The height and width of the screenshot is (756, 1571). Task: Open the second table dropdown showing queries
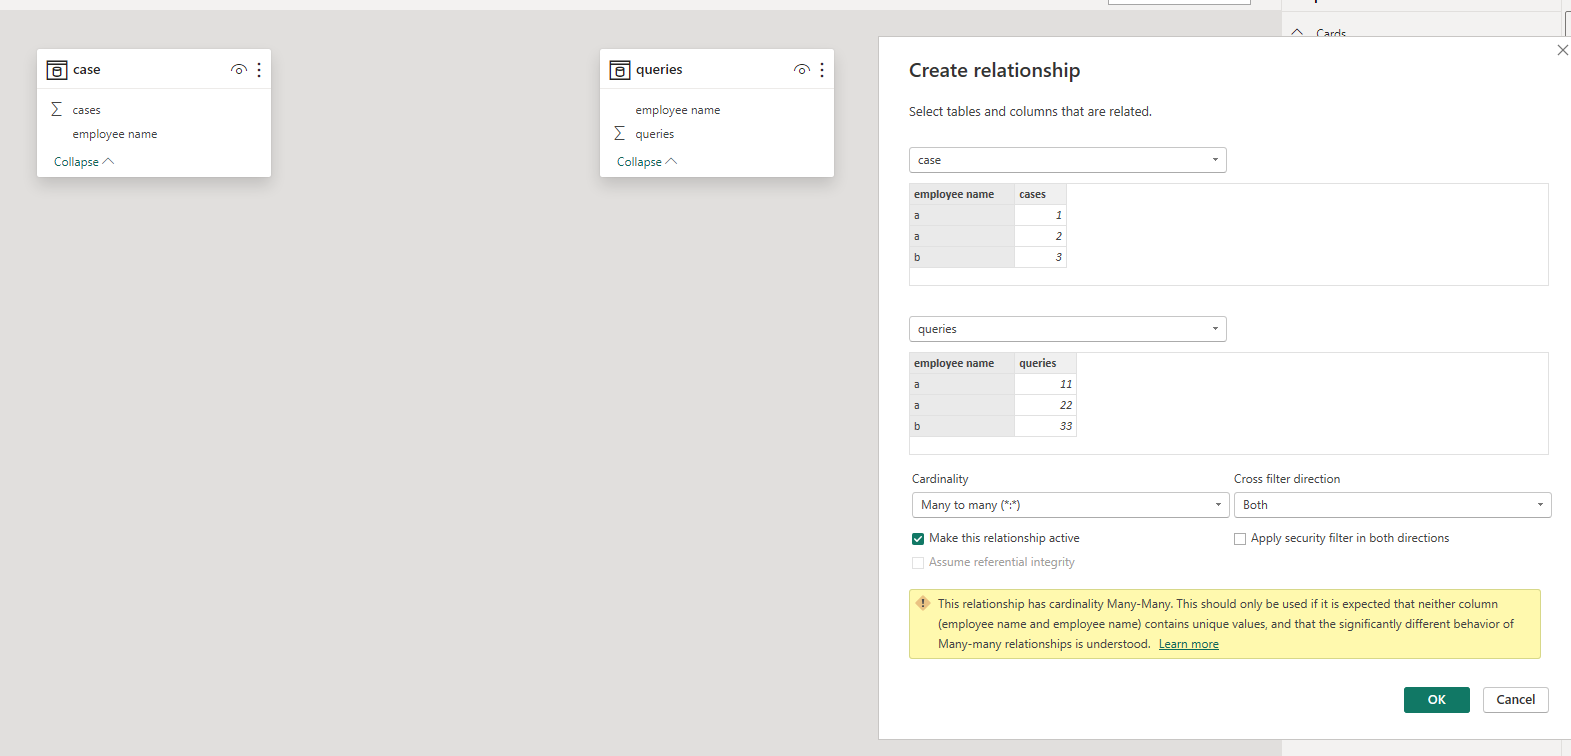click(1067, 329)
